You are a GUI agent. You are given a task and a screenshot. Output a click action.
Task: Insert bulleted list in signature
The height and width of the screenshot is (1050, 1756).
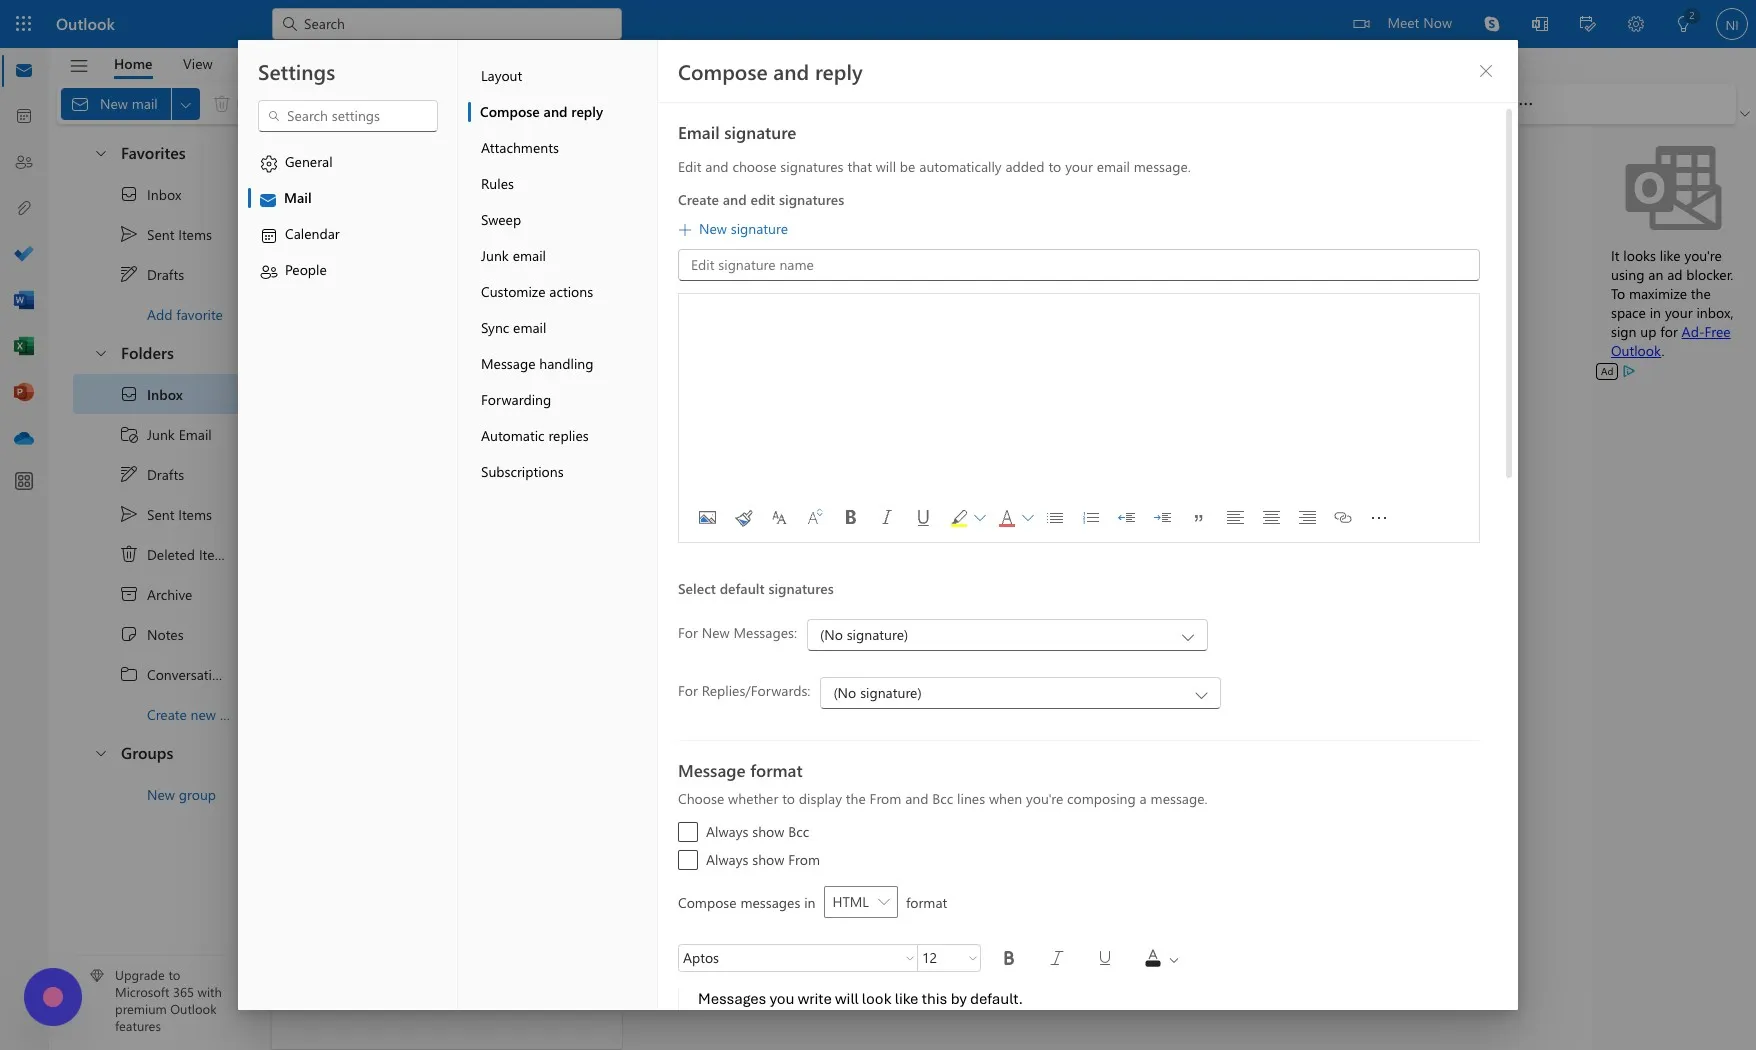coord(1055,518)
